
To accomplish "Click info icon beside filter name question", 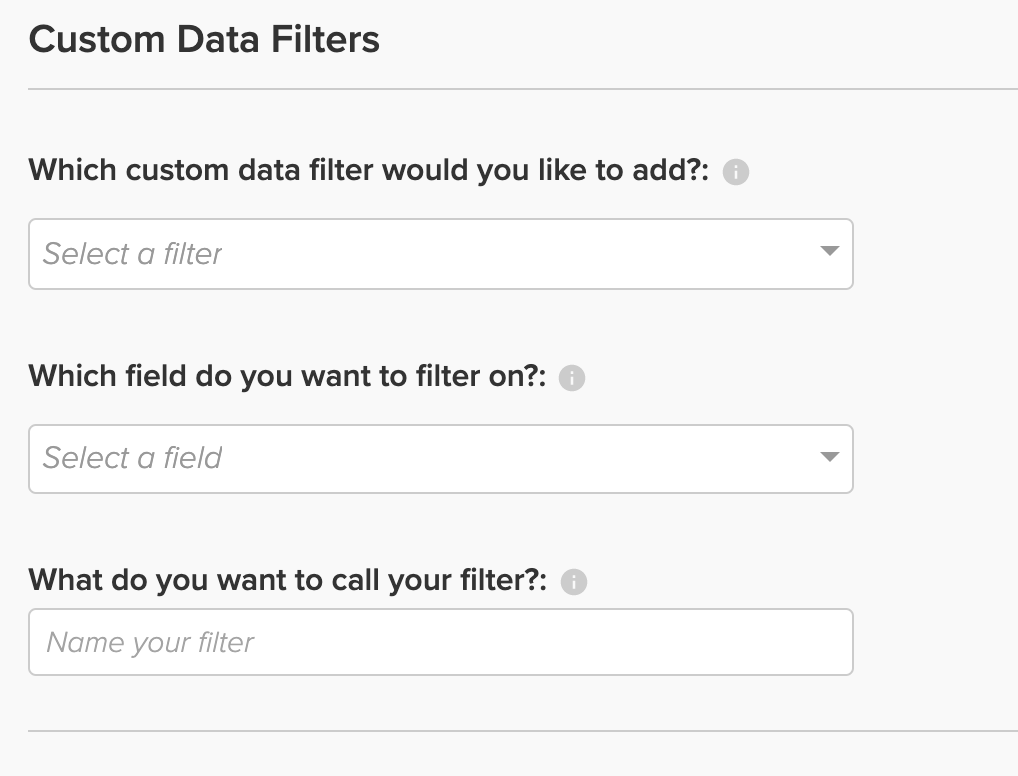I will click(574, 582).
